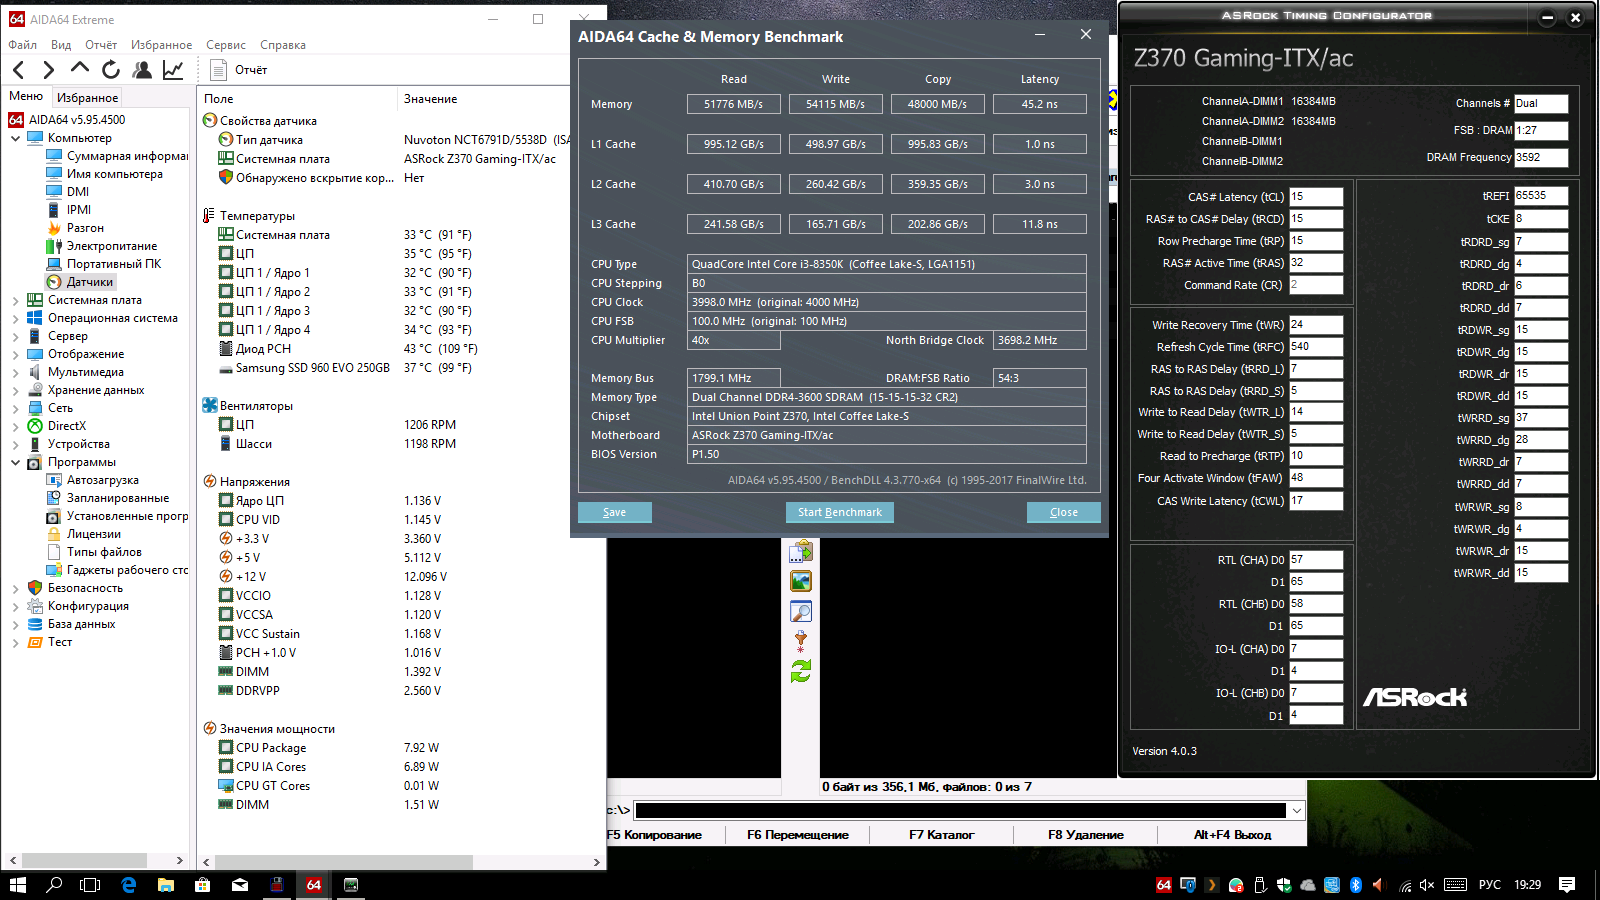Open the Windows Start menu
1600x900 pixels.
pyautogui.click(x=18, y=885)
